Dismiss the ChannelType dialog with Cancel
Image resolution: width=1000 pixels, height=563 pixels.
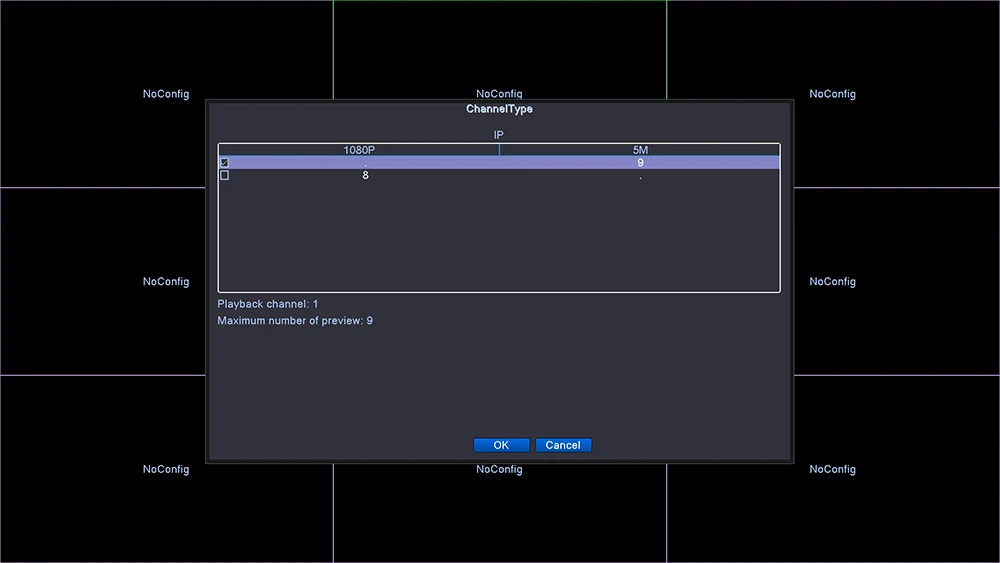tap(563, 445)
